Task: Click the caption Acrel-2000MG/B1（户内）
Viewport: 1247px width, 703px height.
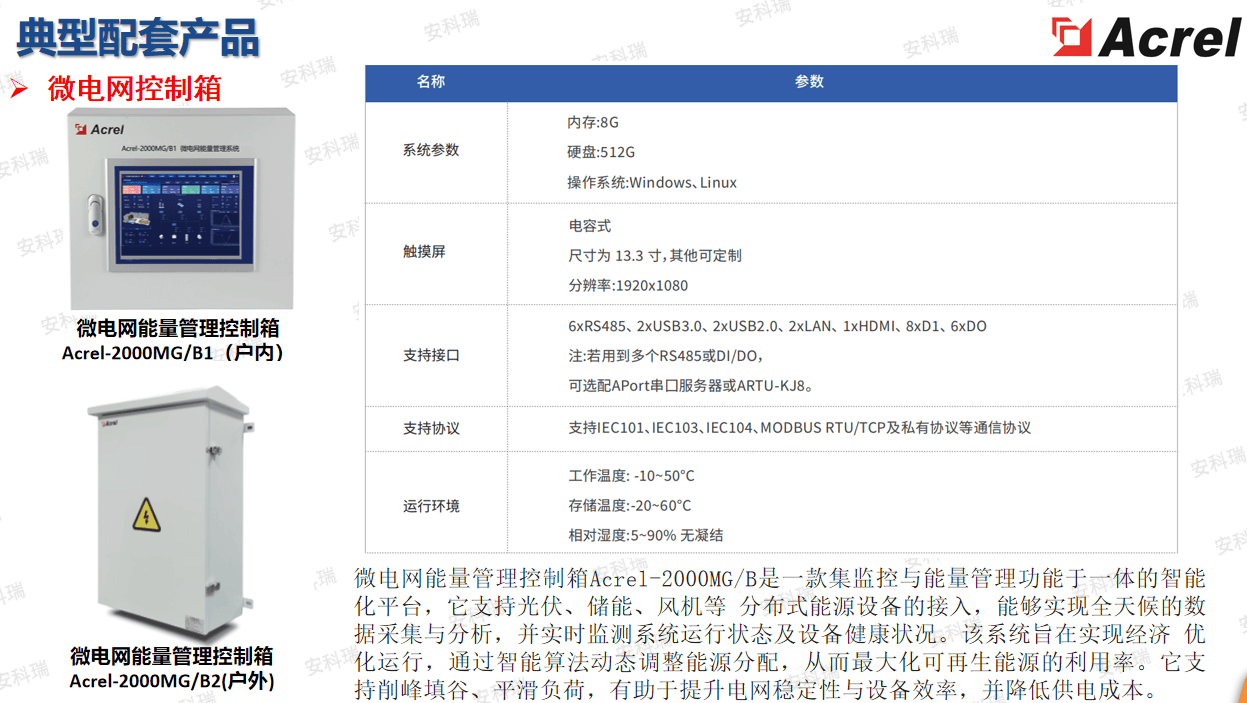Action: coord(173,353)
